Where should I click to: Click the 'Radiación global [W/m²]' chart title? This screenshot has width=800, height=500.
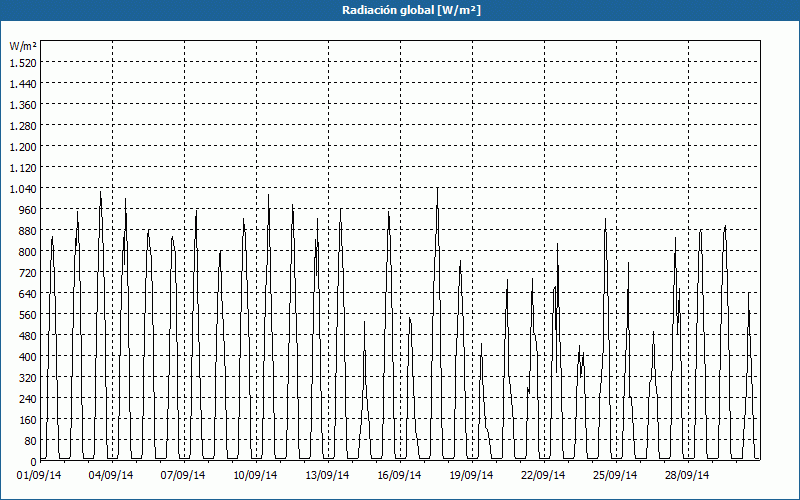(411, 10)
